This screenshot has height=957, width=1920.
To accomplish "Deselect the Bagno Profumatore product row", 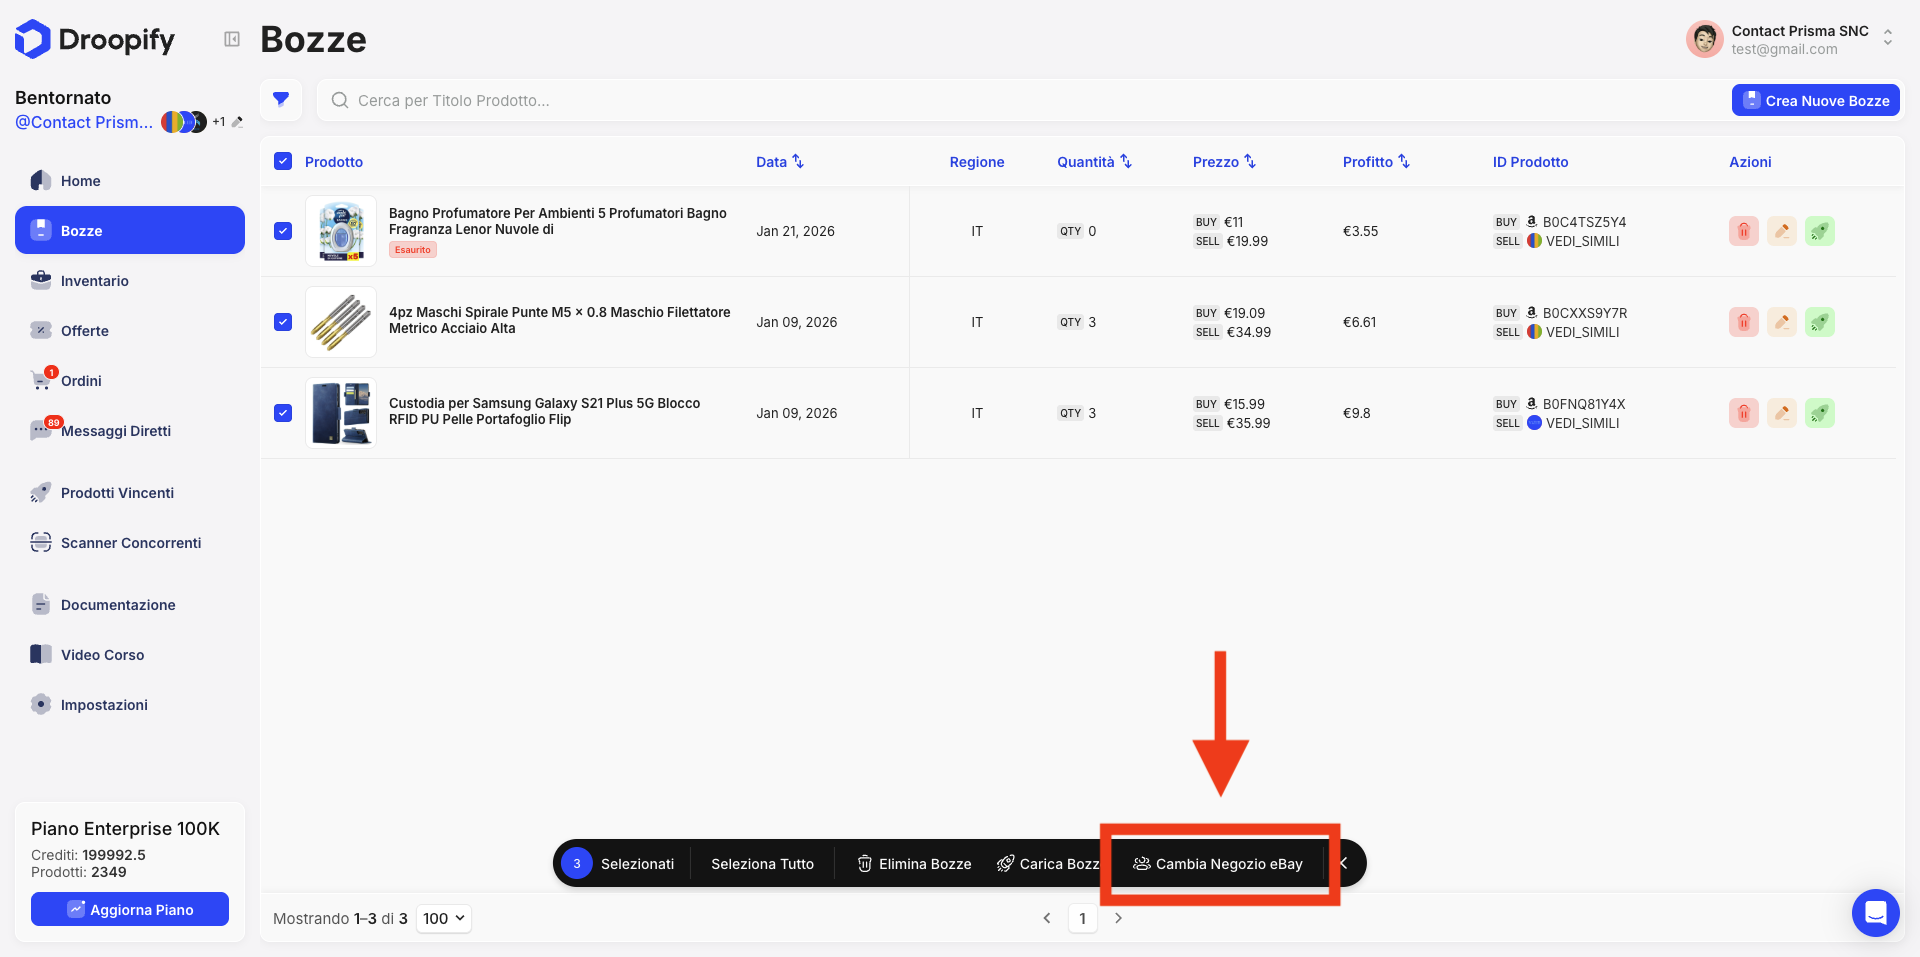I will (283, 231).
